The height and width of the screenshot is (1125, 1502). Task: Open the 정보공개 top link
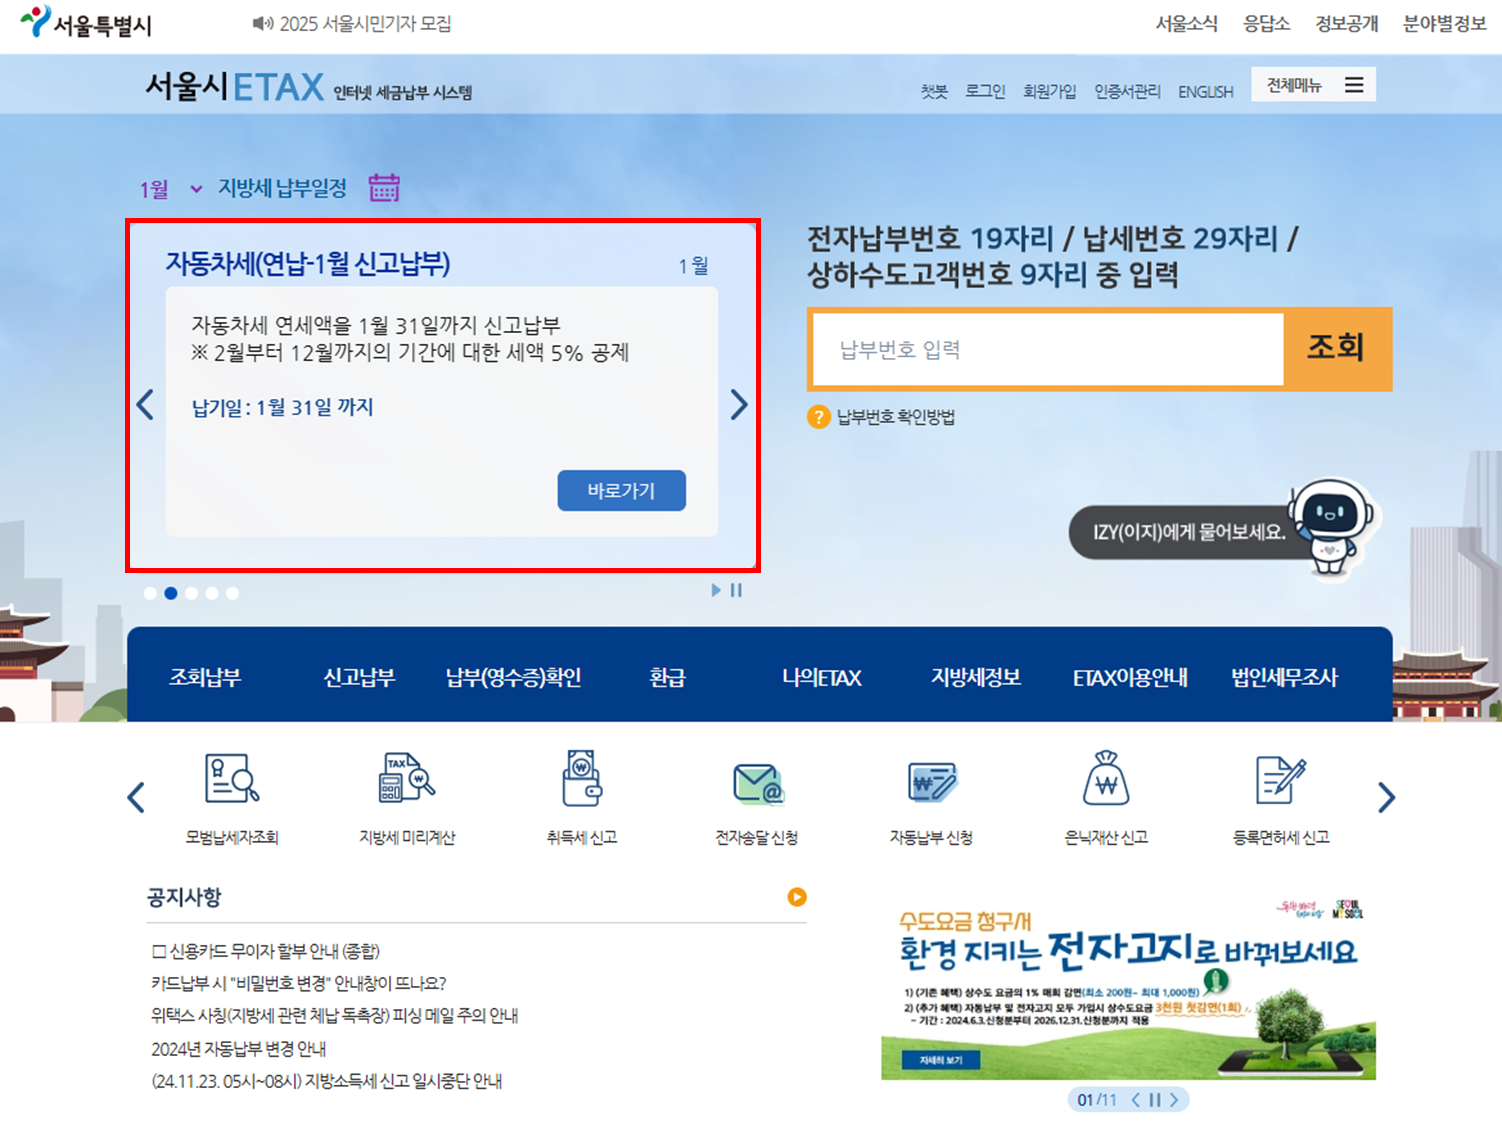(x=1346, y=23)
